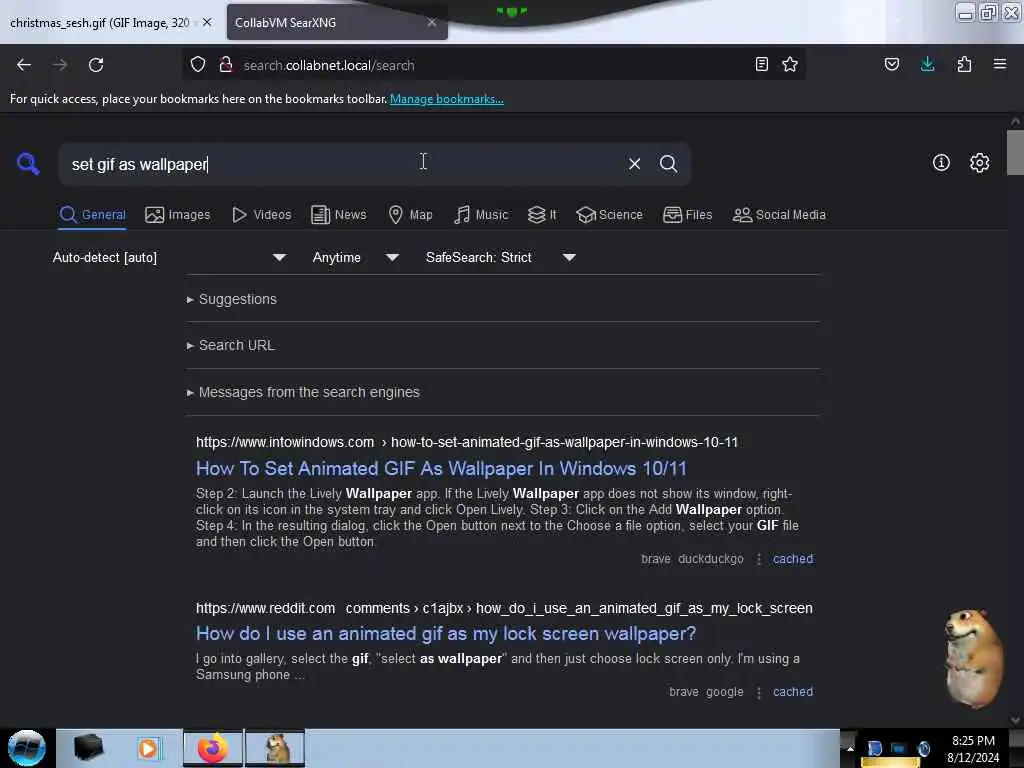The image size is (1024, 768).
Task: Open the intowindows.com result URL
Action: 467,442
